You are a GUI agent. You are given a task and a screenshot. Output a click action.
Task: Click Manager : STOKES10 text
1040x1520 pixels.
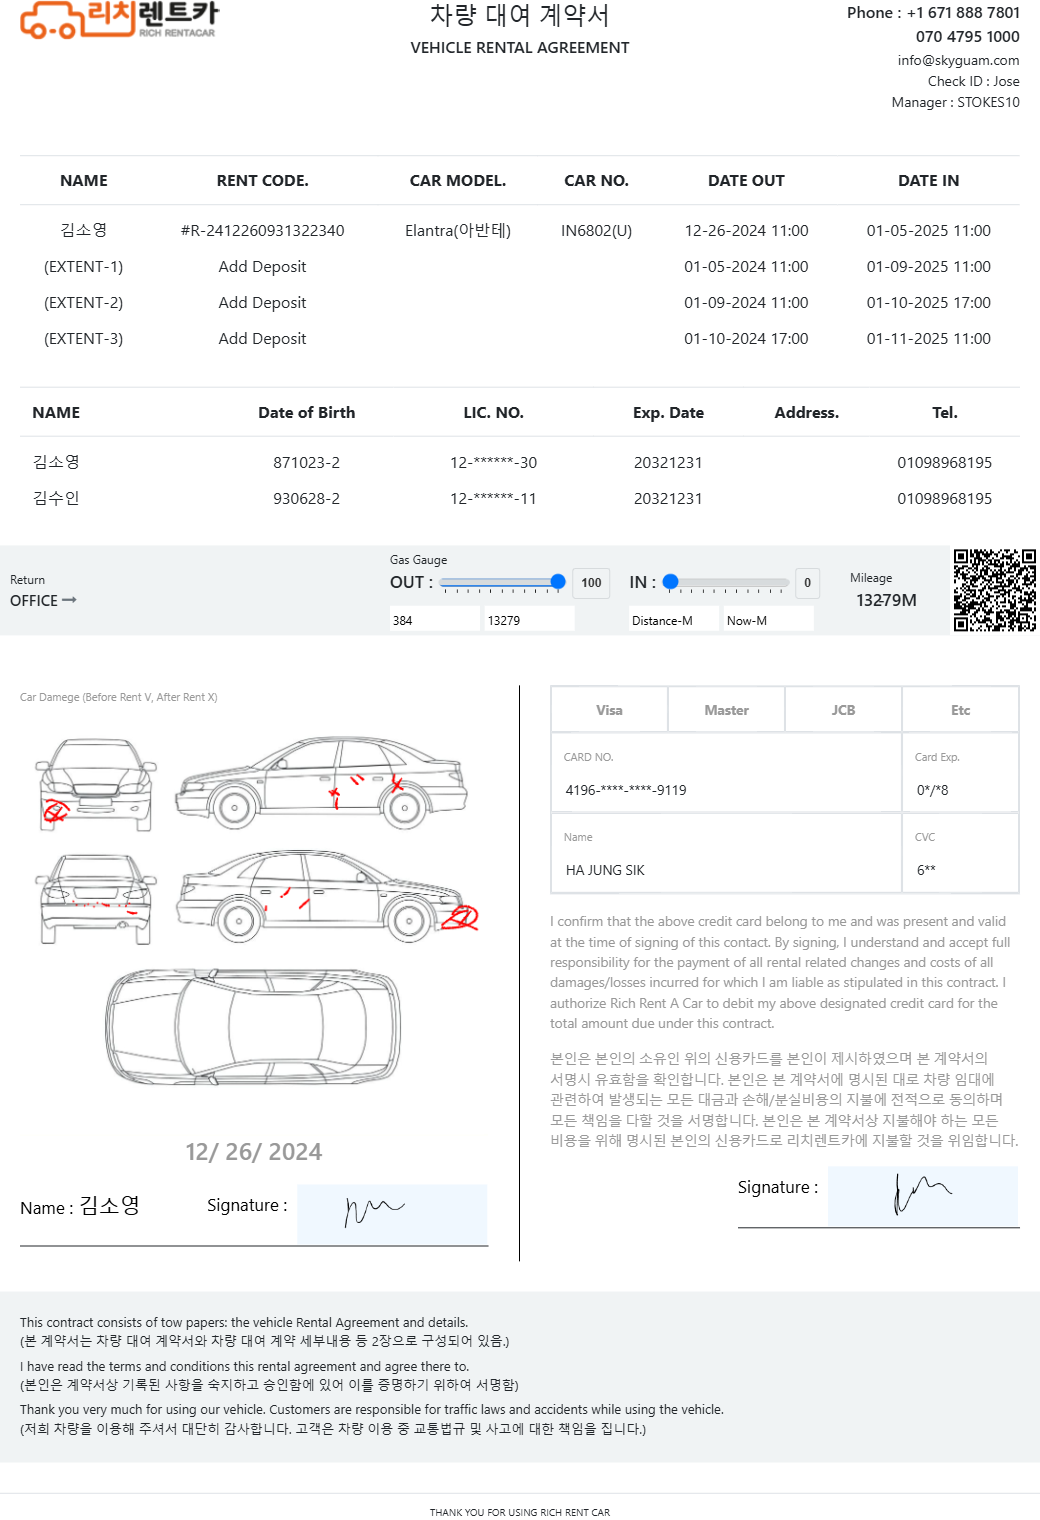pos(955,102)
